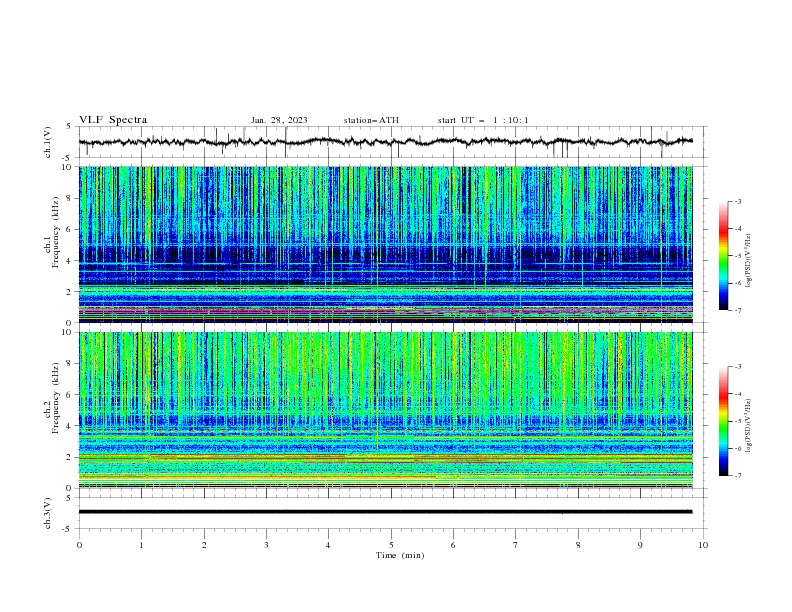The image size is (792, 612).
Task: Click the "5" tick on the time axis
Action: [x=391, y=545]
